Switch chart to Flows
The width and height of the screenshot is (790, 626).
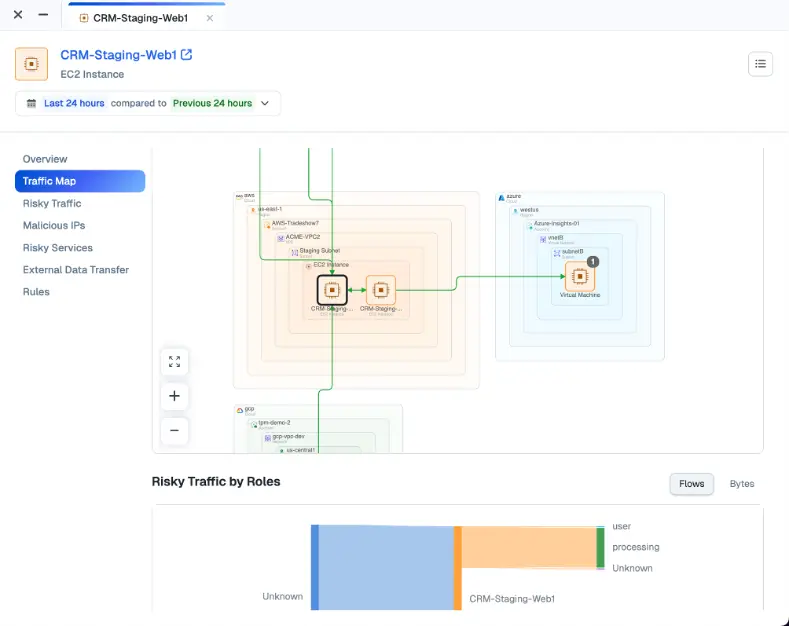pos(691,484)
